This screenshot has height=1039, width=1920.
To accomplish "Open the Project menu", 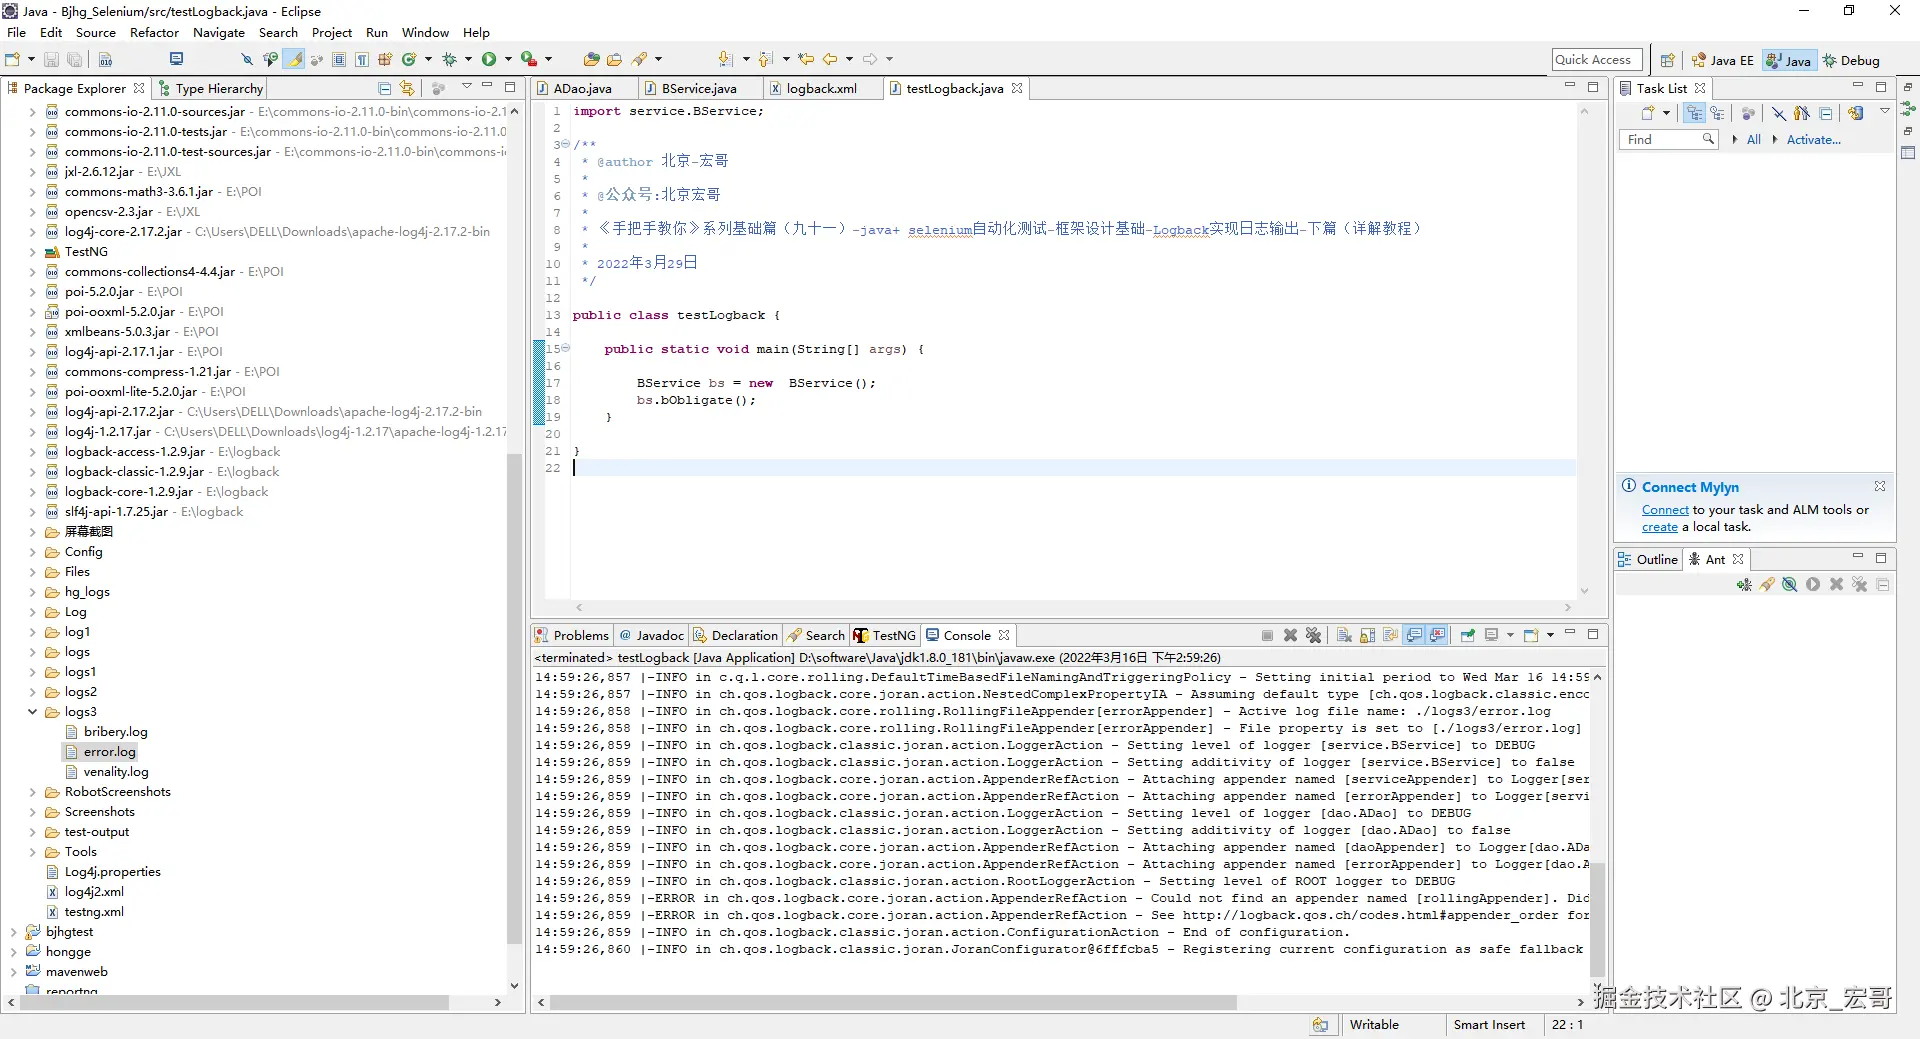I will click(x=332, y=33).
